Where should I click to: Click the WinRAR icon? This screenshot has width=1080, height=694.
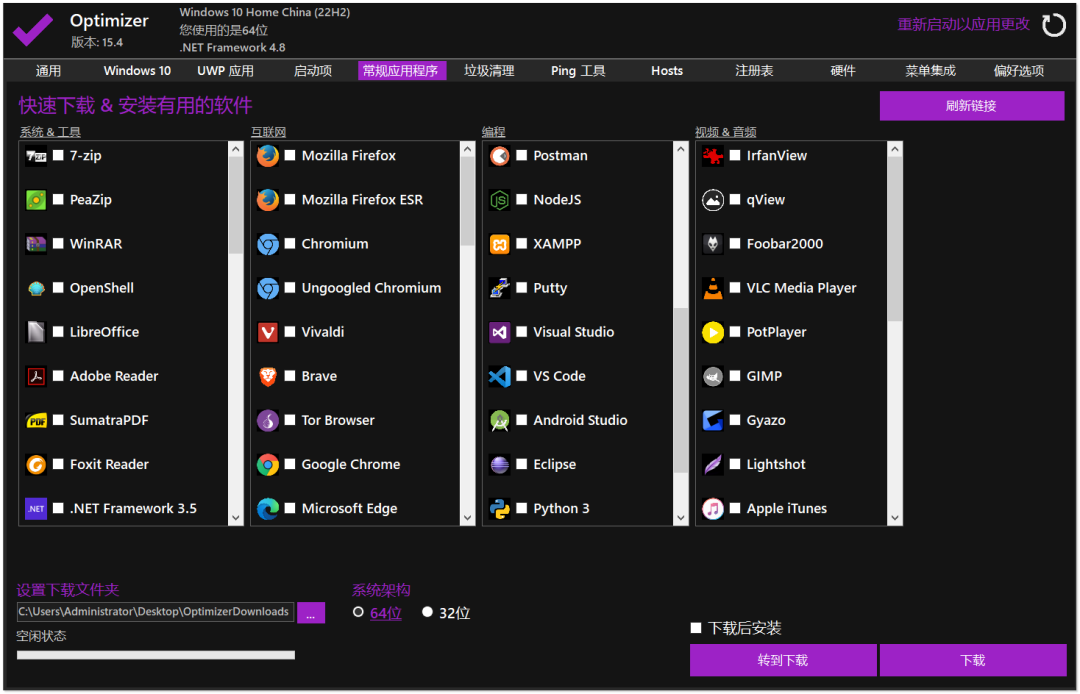click(x=36, y=244)
